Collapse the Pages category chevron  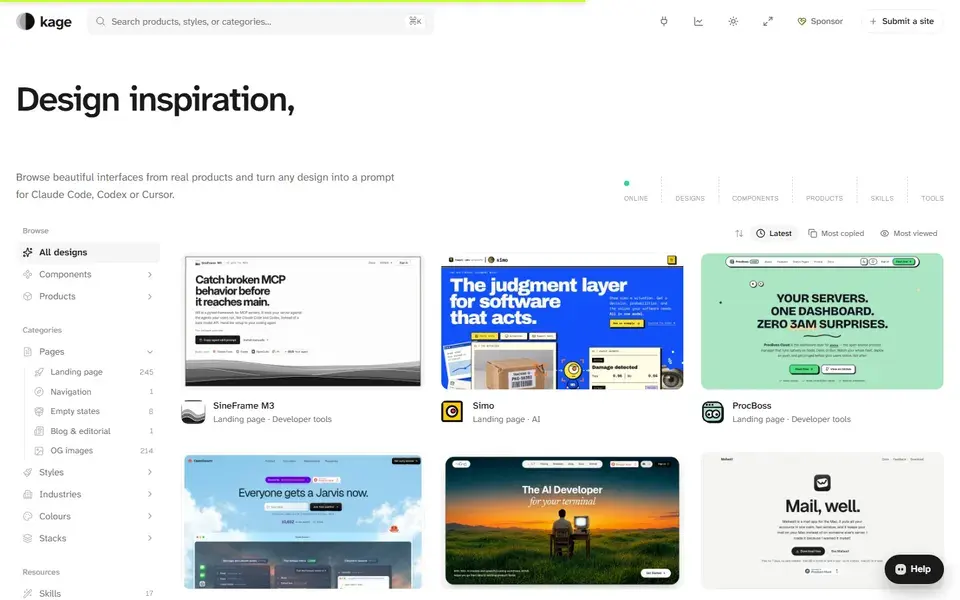tap(149, 352)
